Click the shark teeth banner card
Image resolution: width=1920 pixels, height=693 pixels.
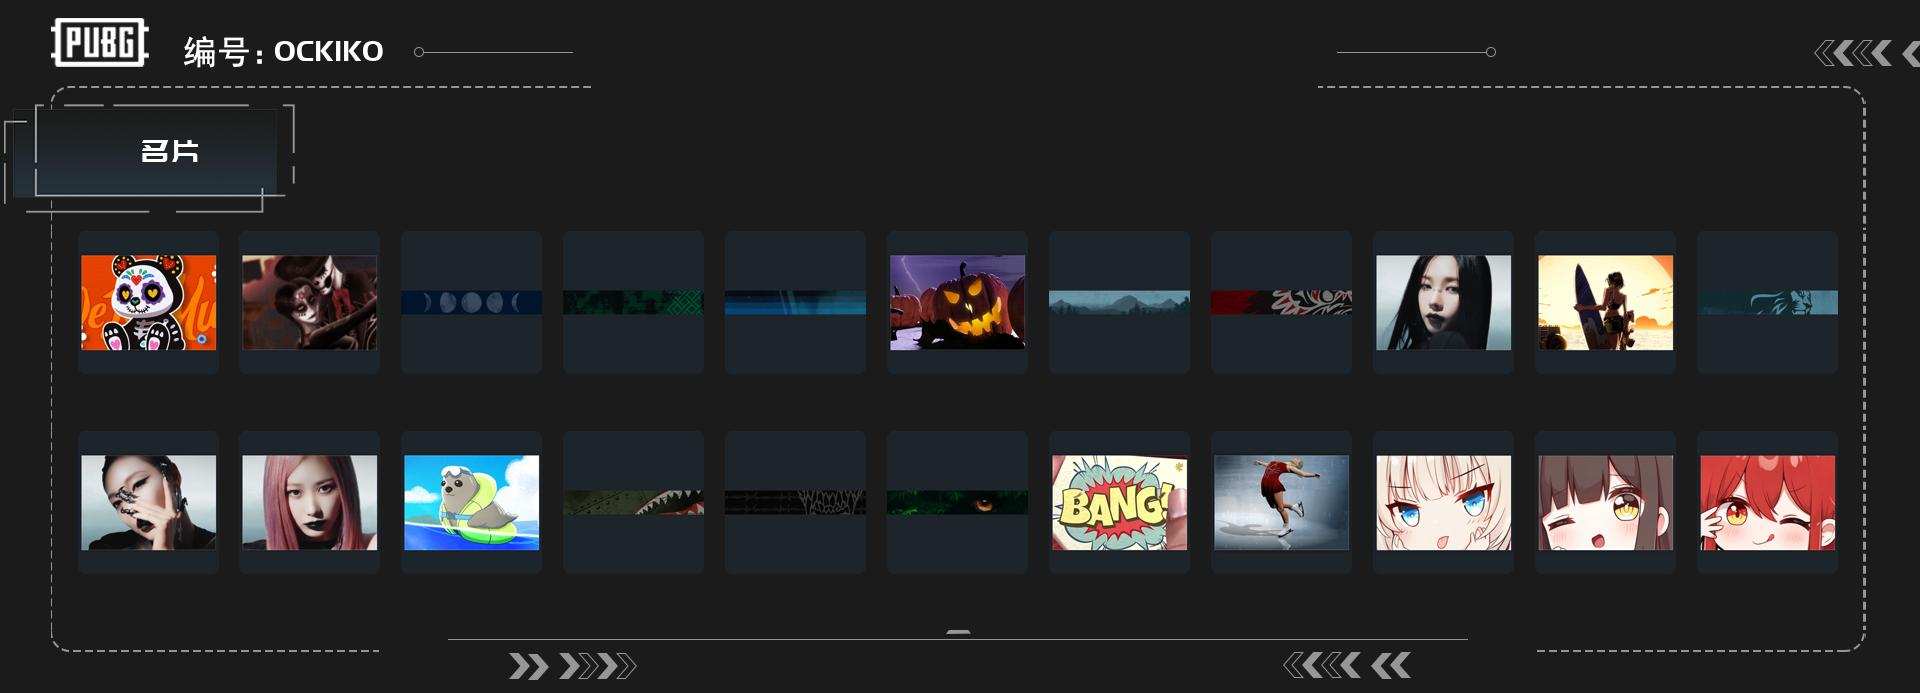coord(633,502)
